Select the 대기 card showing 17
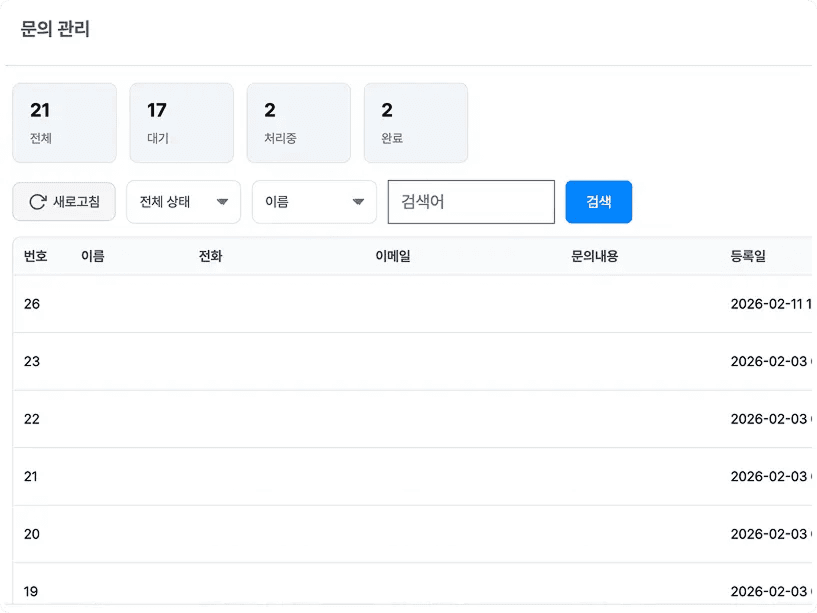The image size is (817, 613). click(182, 123)
